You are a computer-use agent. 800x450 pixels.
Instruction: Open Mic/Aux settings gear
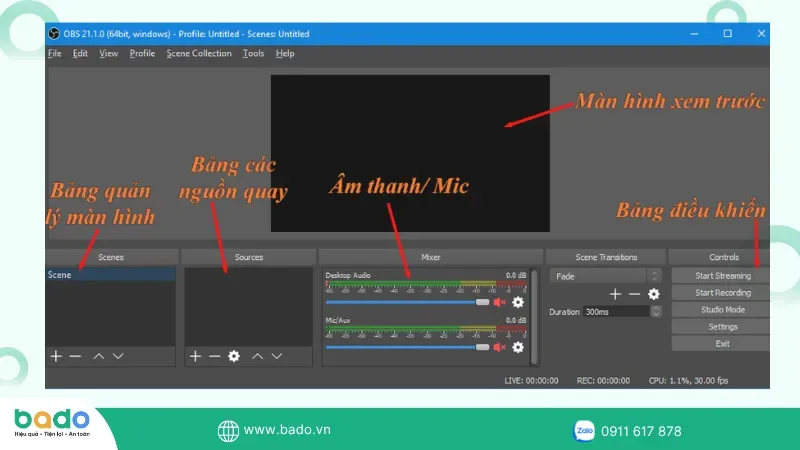(x=518, y=347)
